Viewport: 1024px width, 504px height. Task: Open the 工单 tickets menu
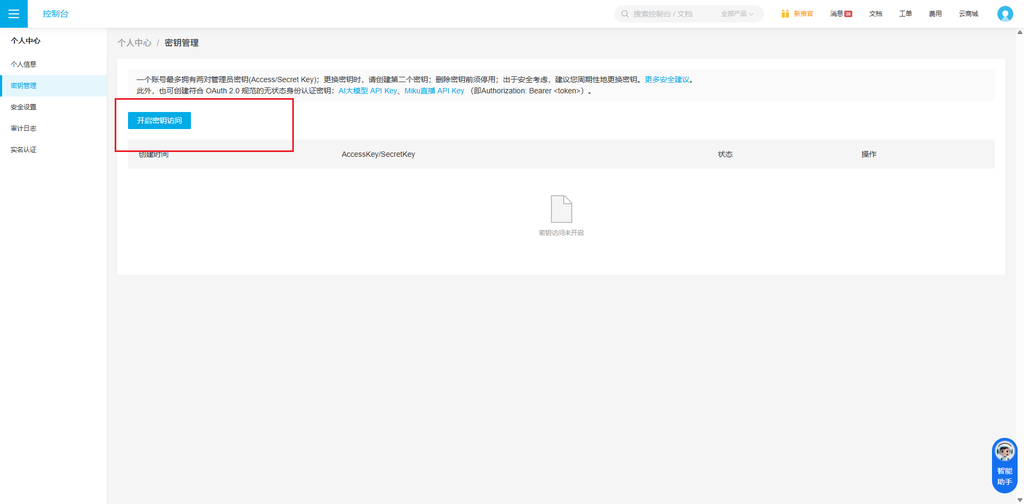906,14
